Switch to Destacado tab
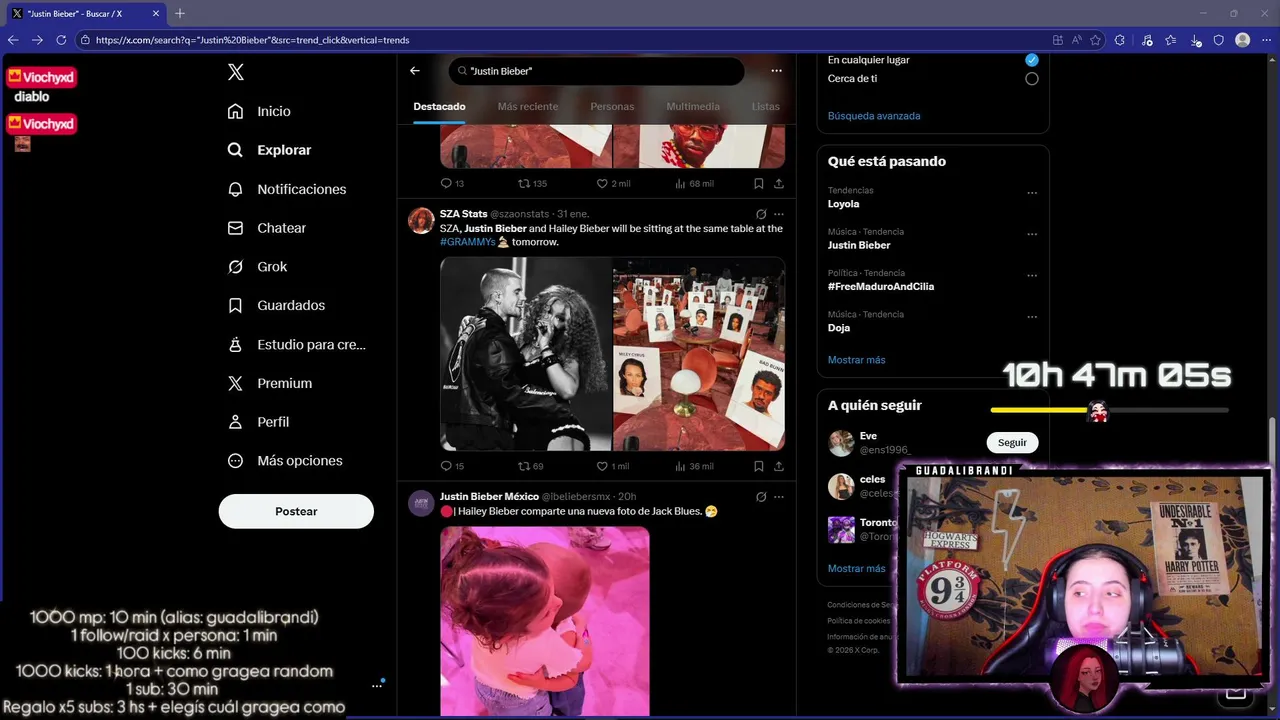Image resolution: width=1280 pixels, height=720 pixels. pos(439,106)
